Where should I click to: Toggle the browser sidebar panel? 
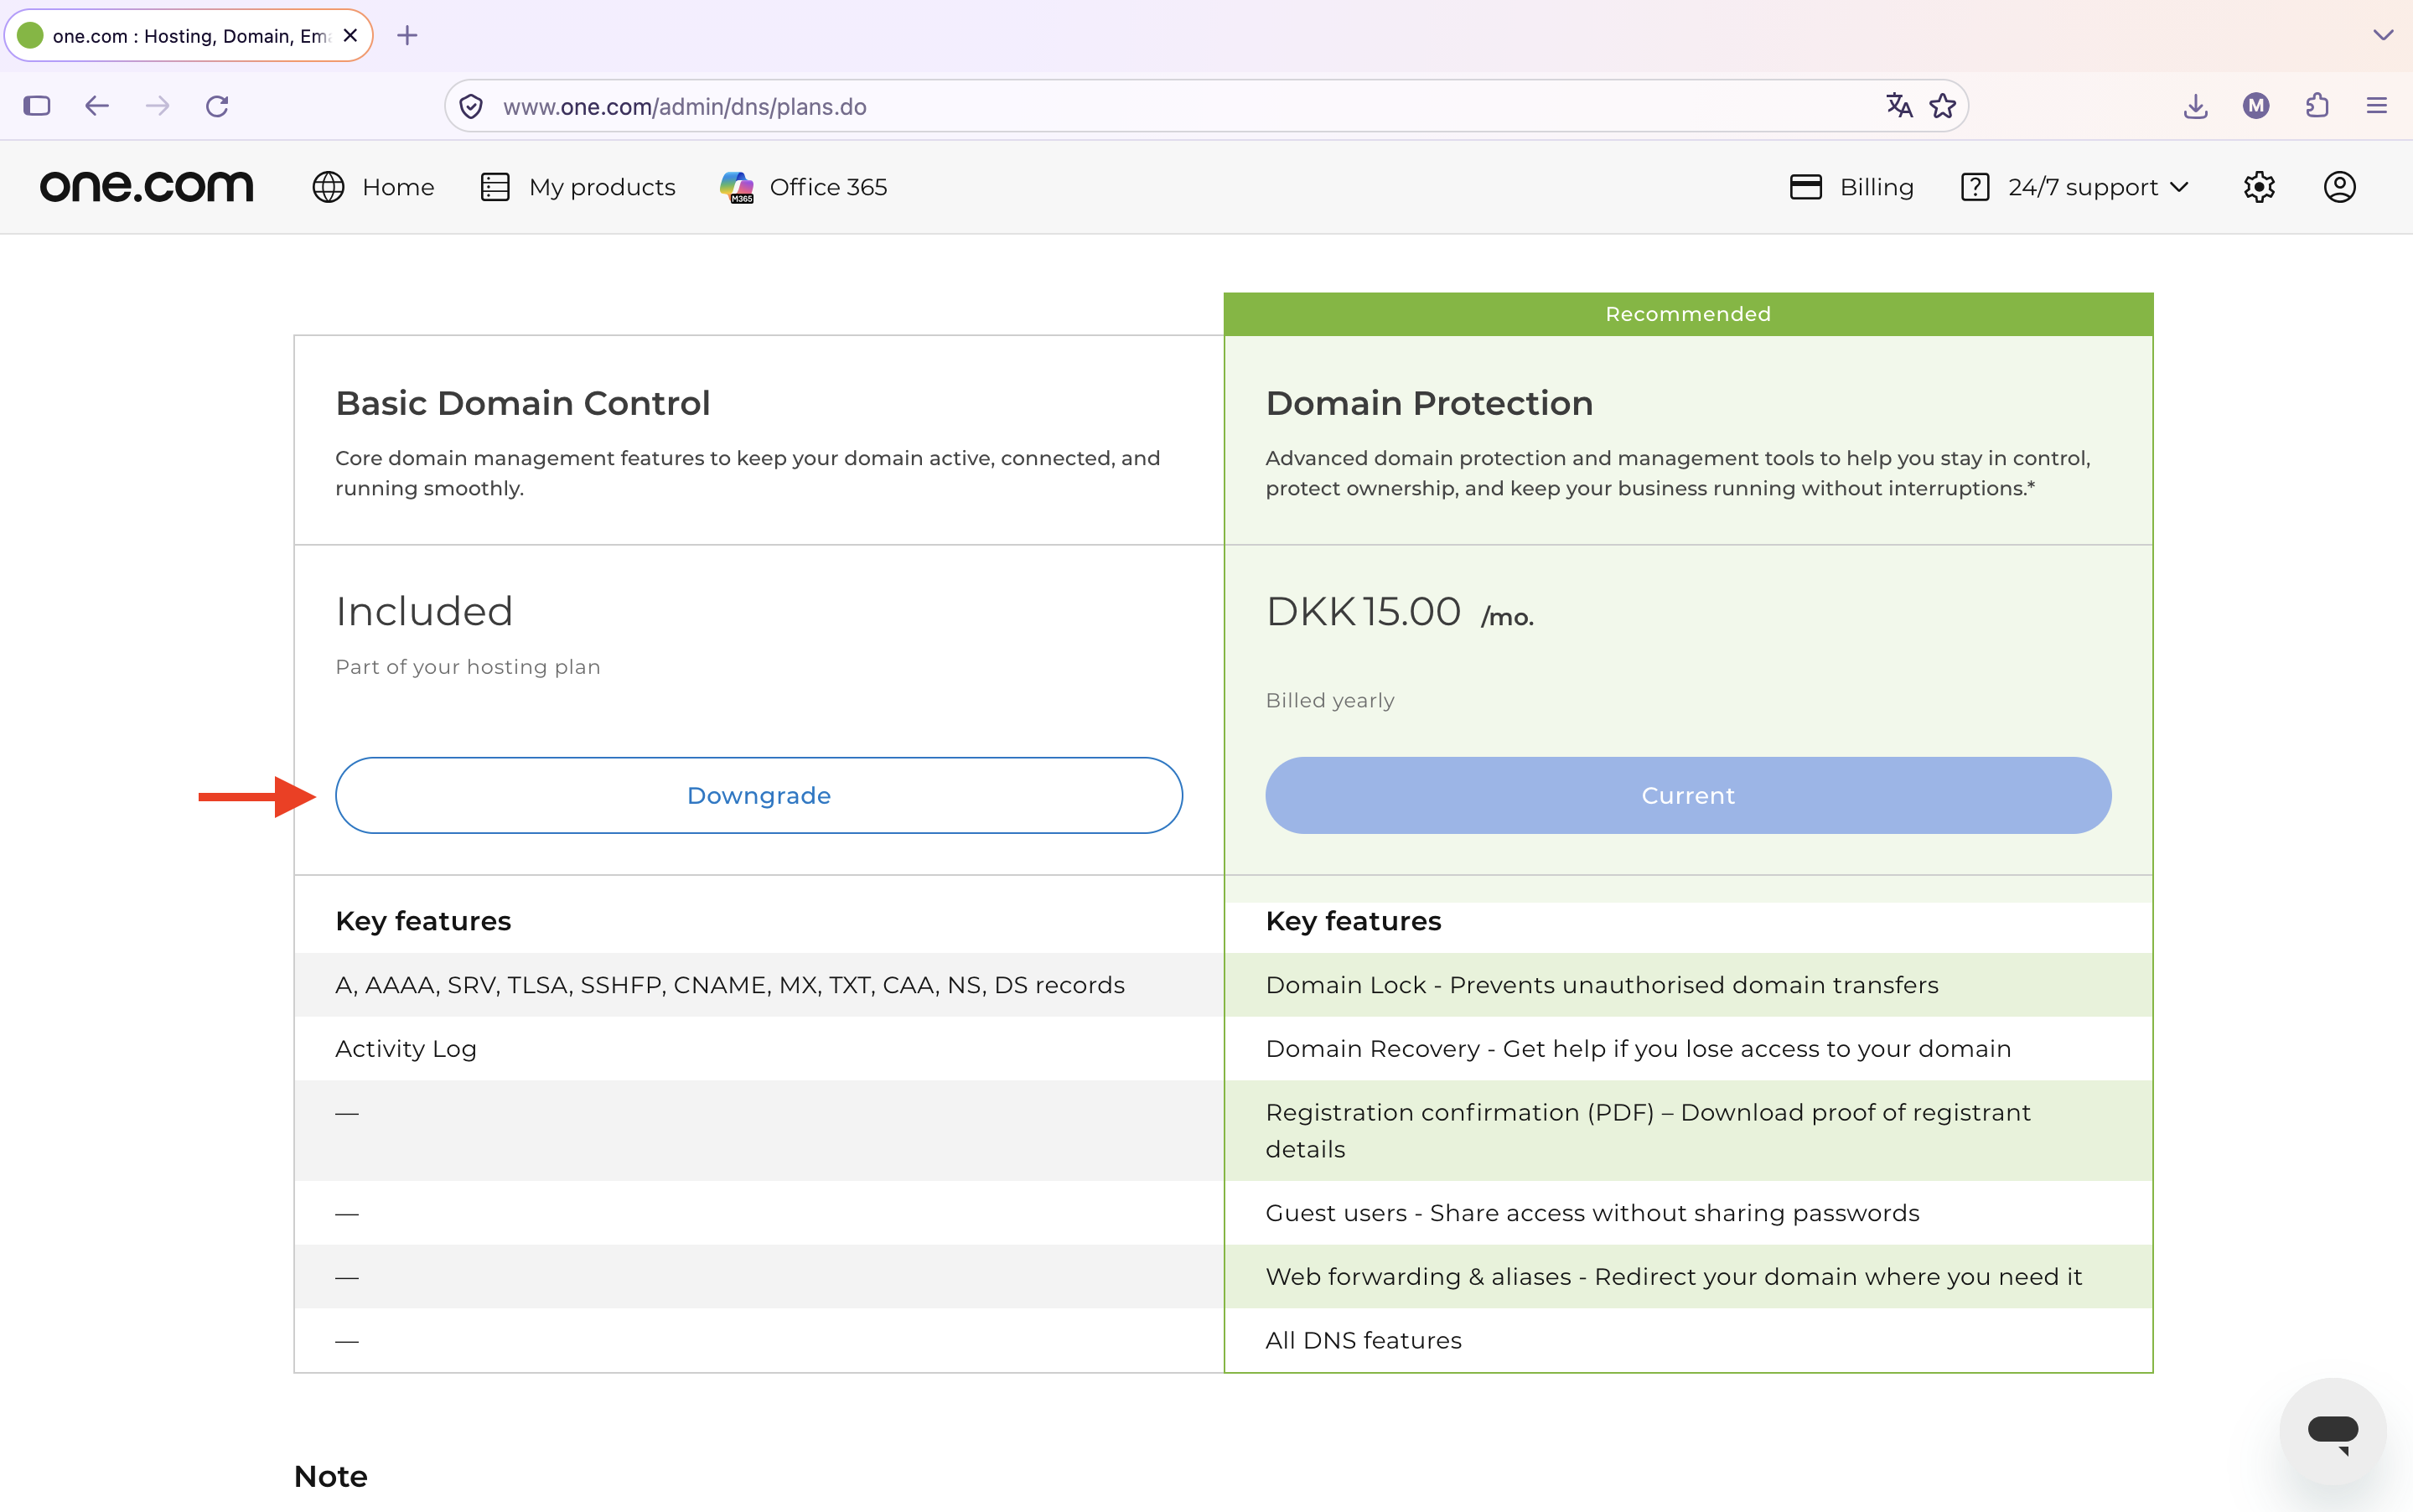37,106
